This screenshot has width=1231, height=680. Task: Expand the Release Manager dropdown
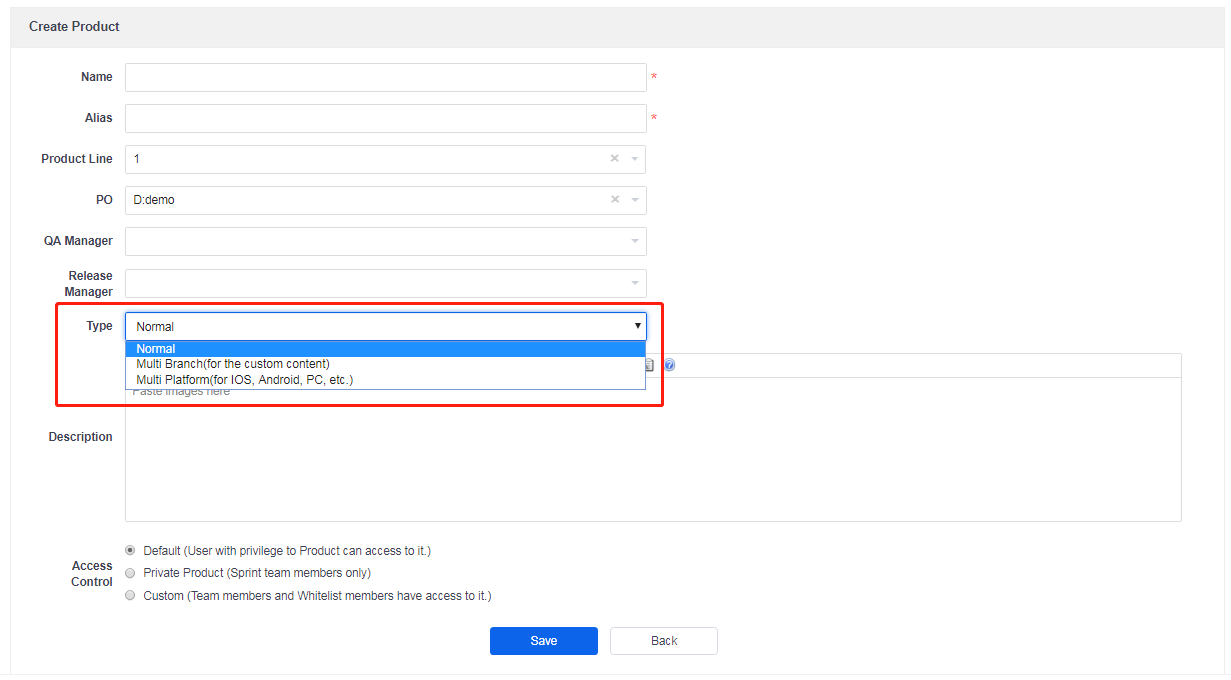coord(635,283)
